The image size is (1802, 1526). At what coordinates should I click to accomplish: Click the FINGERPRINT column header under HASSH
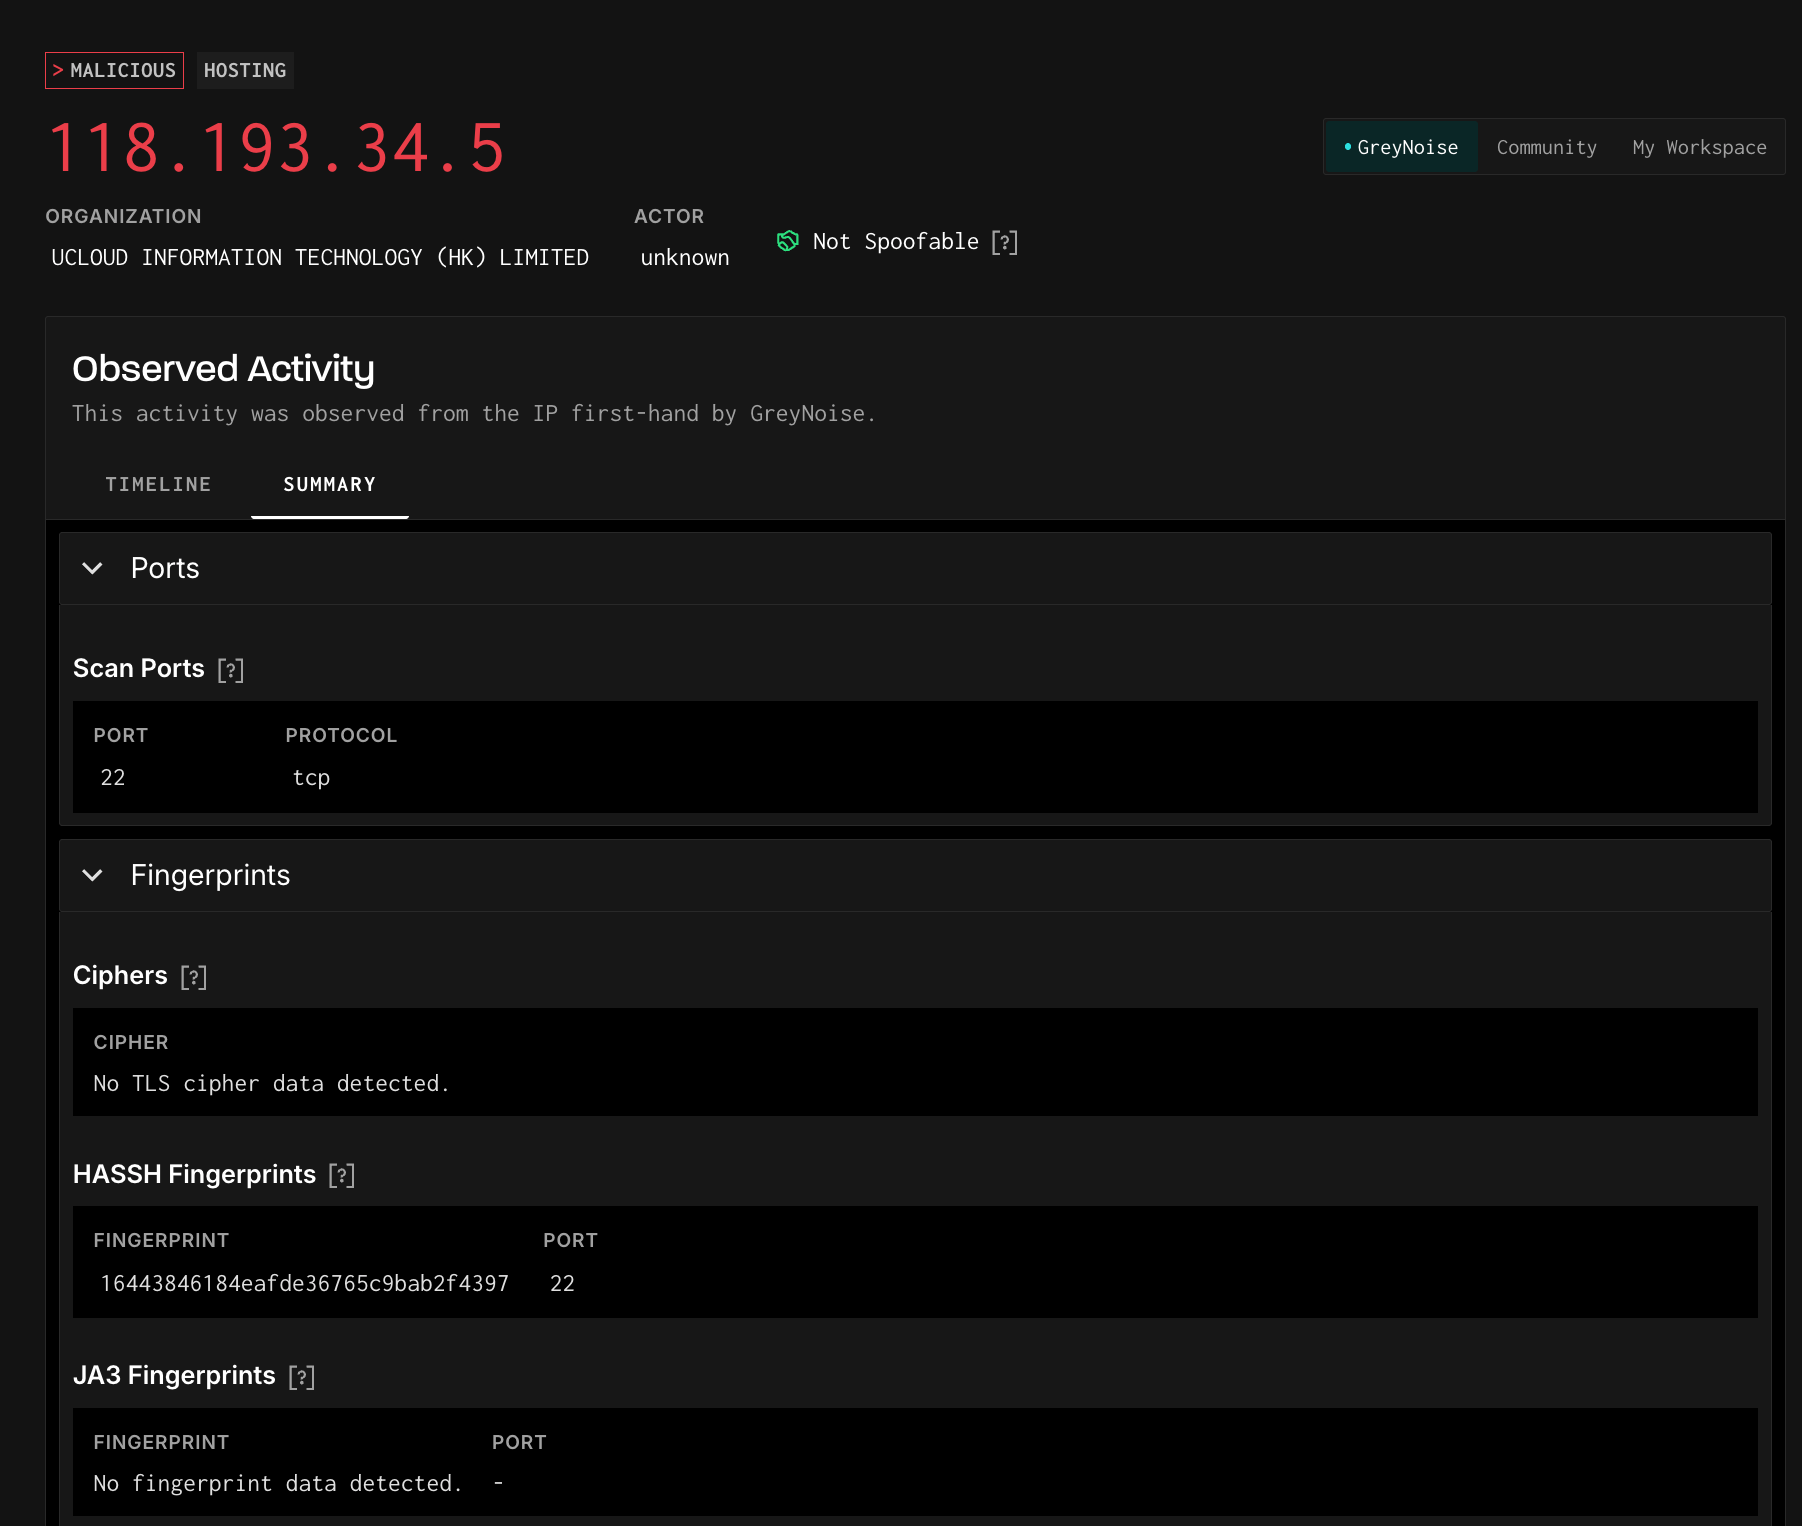pyautogui.click(x=161, y=1240)
